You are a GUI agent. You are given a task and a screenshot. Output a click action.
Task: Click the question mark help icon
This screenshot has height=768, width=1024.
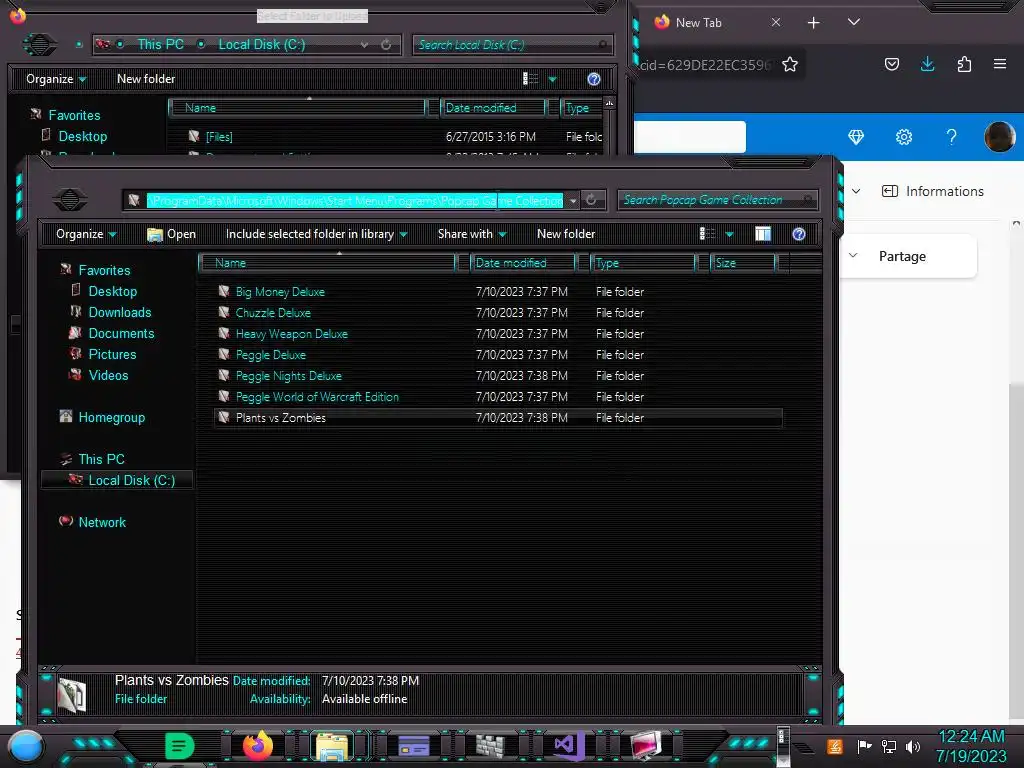(x=952, y=137)
